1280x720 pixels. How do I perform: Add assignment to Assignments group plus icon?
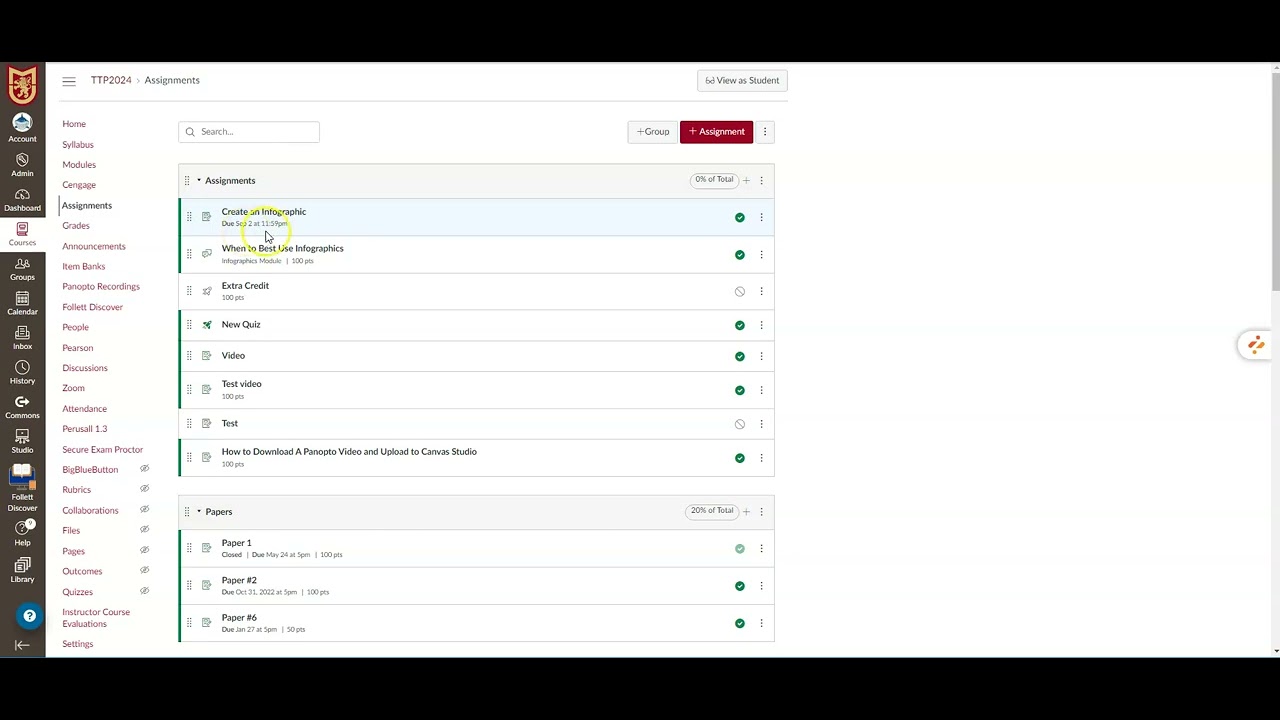point(745,181)
